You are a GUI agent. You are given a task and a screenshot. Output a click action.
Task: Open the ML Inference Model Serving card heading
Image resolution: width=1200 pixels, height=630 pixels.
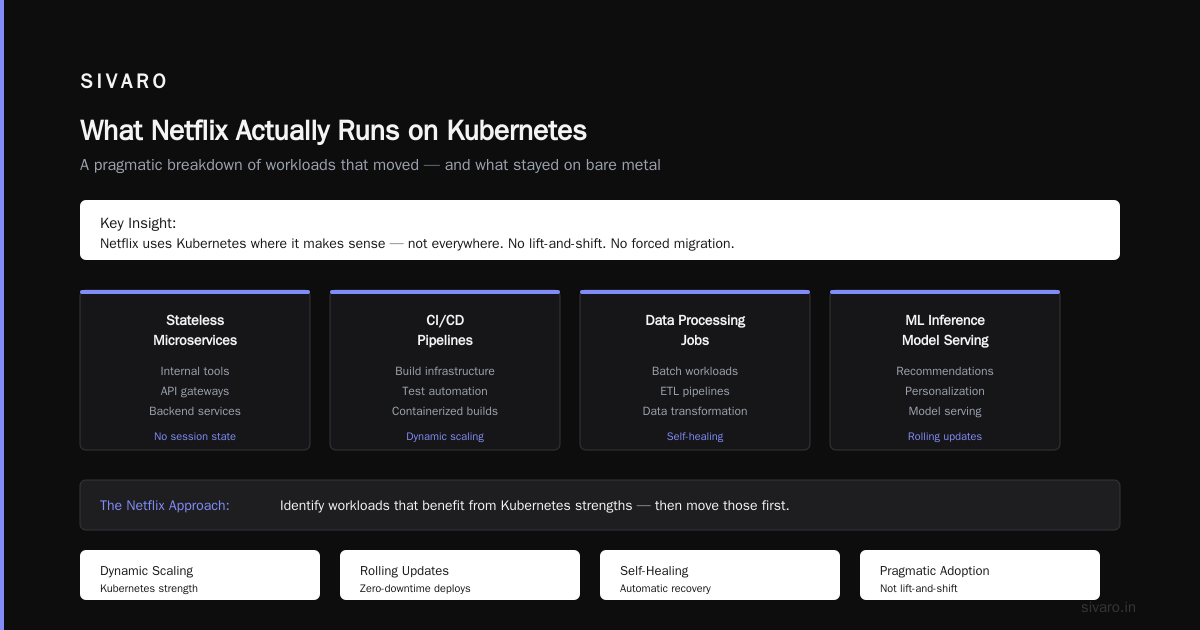click(x=945, y=330)
